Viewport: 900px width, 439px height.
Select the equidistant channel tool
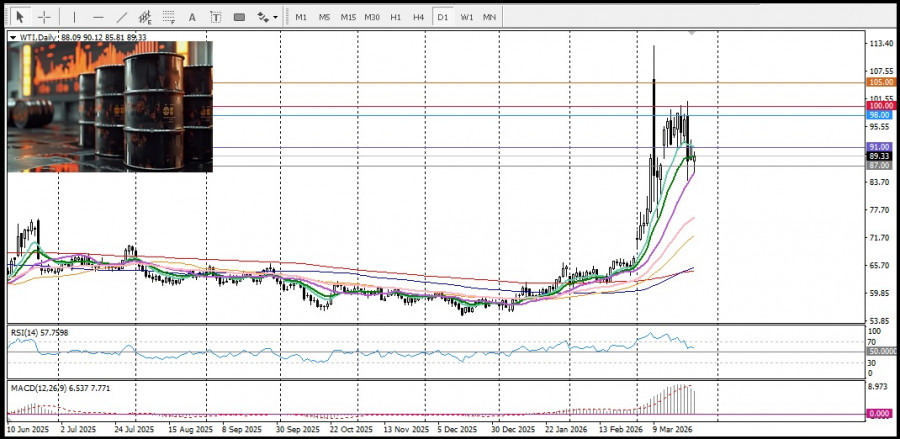[147, 17]
